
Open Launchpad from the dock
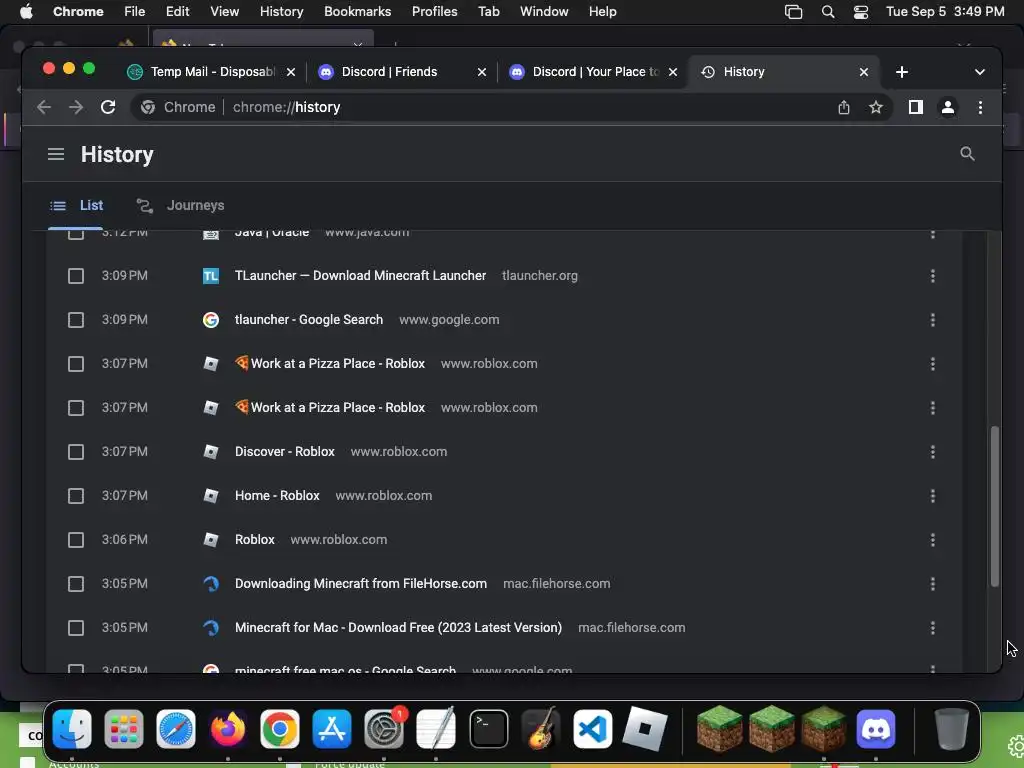[x=123, y=729]
